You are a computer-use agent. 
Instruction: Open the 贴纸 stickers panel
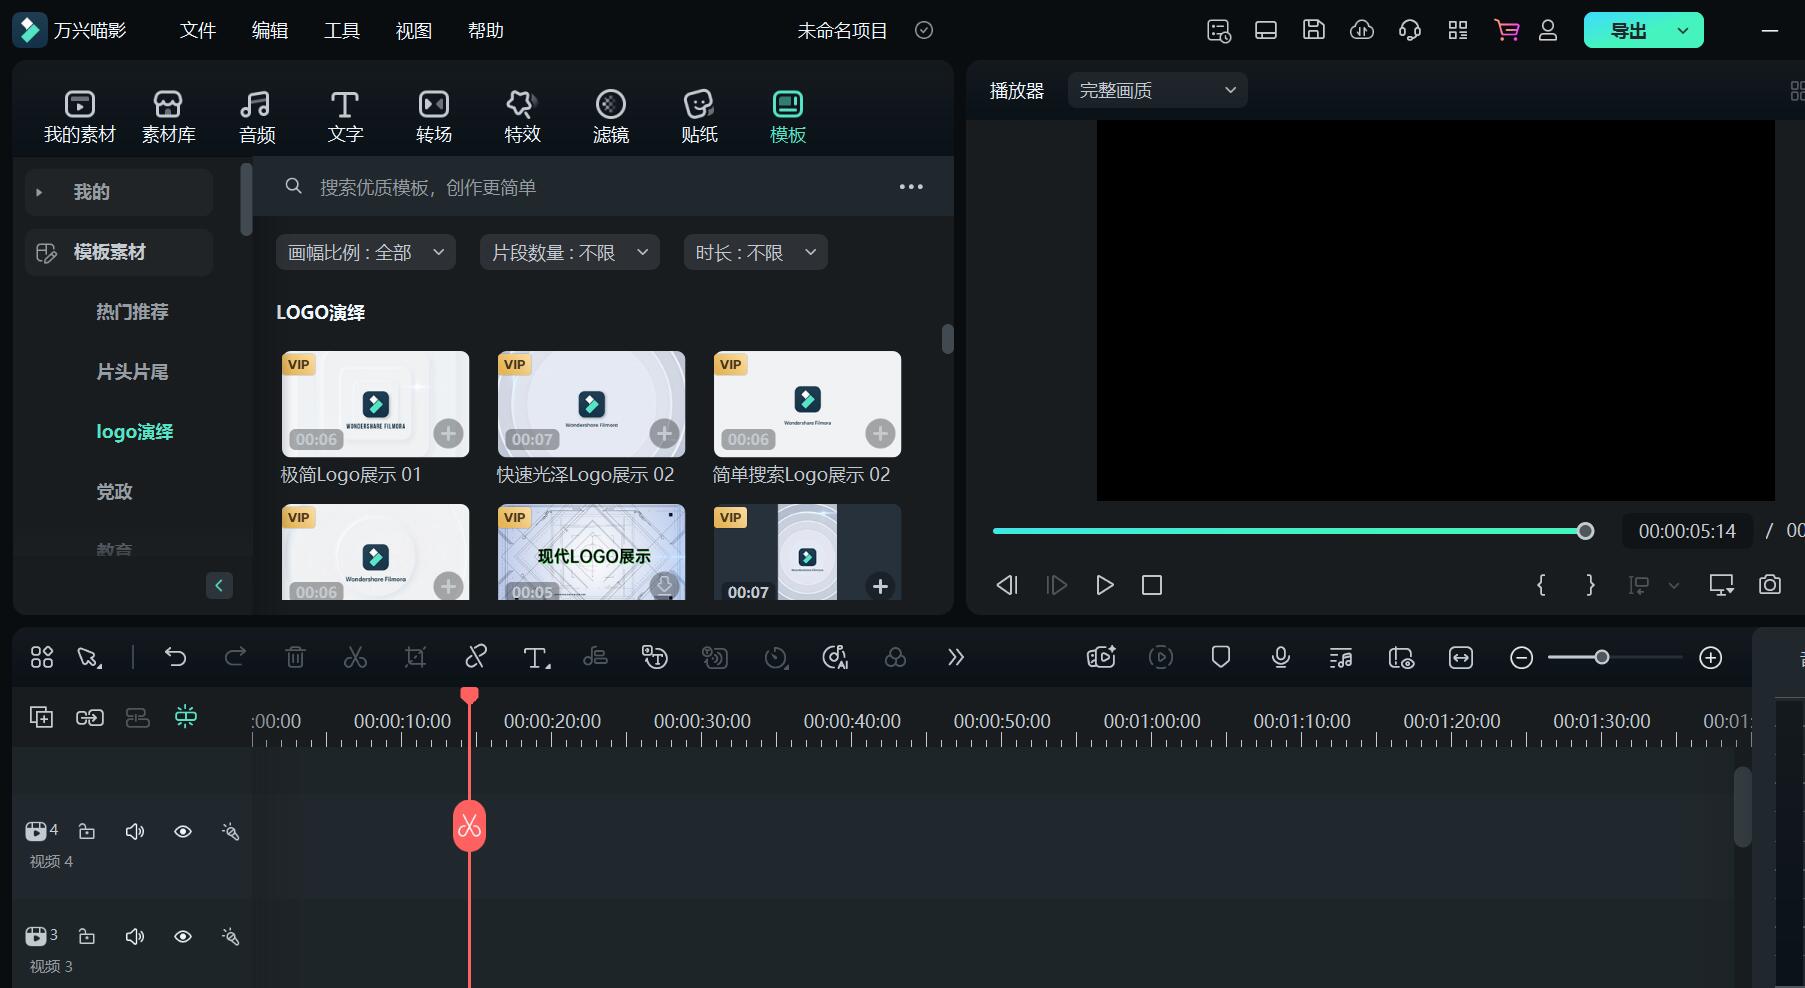click(699, 116)
